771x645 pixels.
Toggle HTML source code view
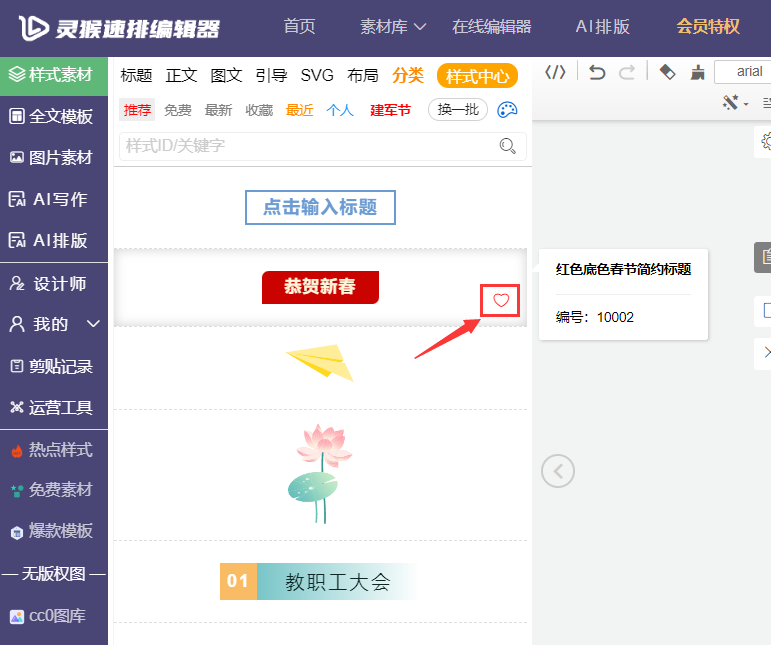pos(555,72)
